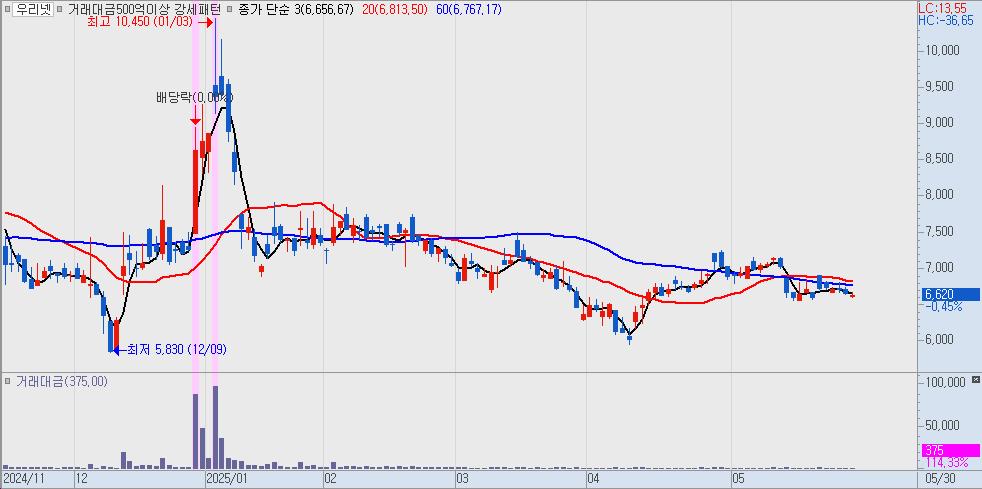The image size is (982, 489).
Task: Click the 02 month date axis label
Action: (331, 480)
